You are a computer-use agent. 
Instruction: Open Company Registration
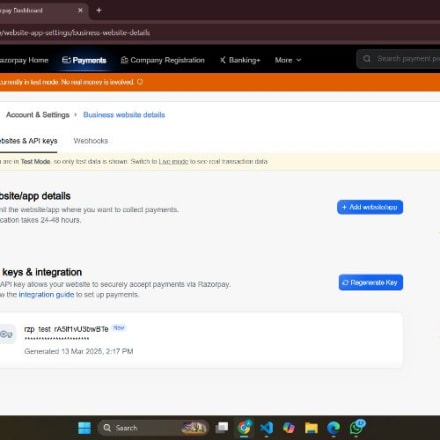tap(163, 60)
